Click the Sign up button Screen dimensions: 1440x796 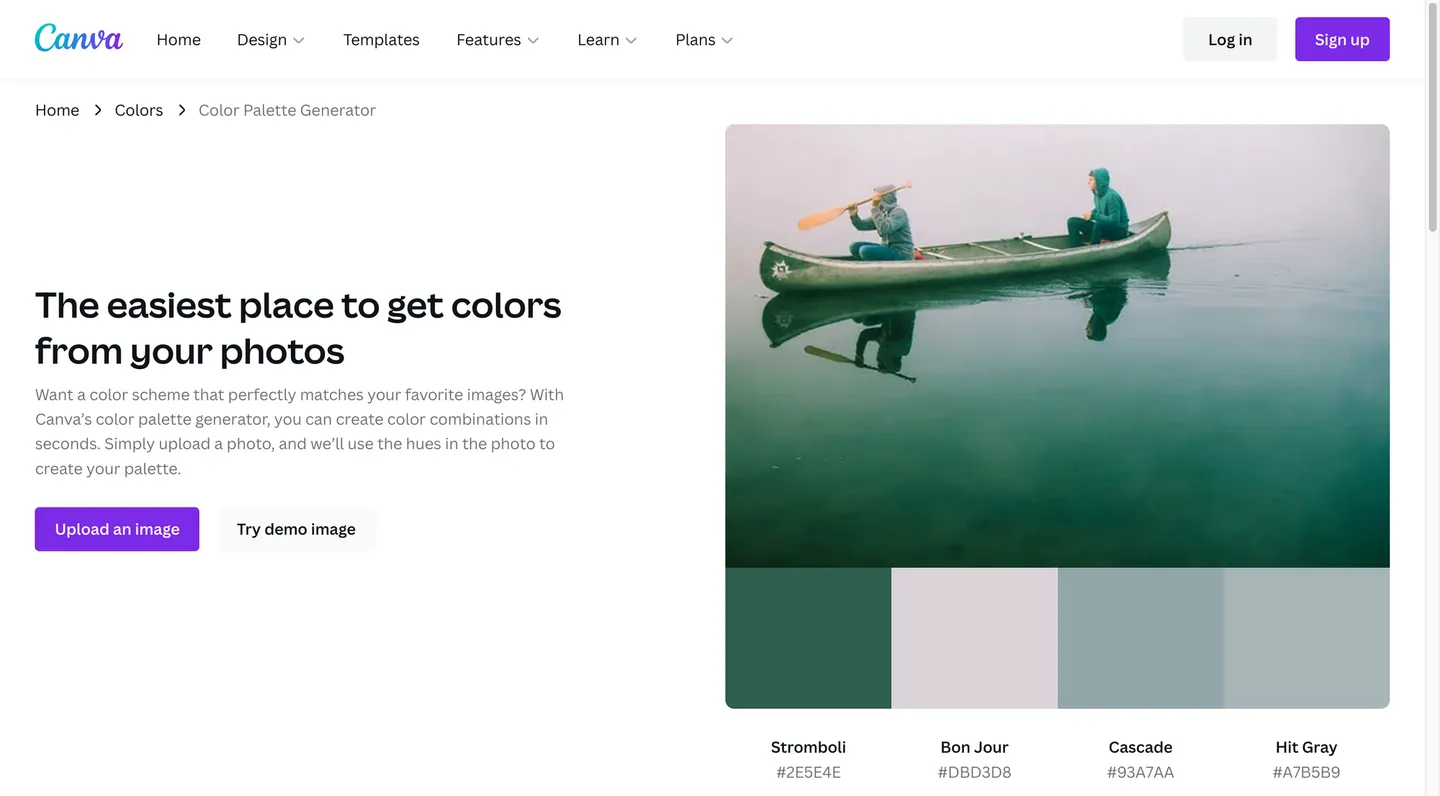[x=1341, y=39]
